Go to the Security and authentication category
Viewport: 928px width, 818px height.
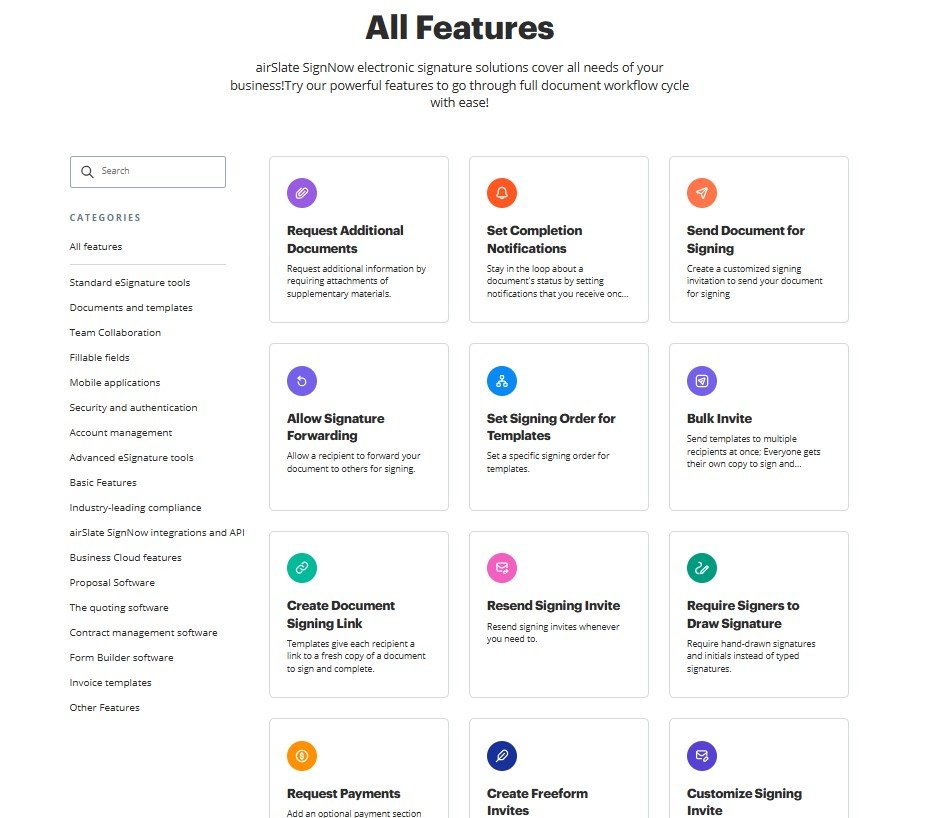tap(133, 408)
